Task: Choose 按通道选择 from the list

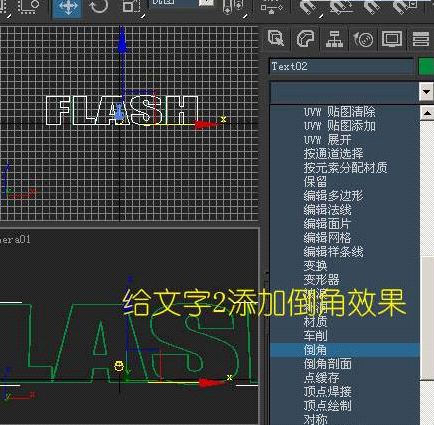Action: point(333,153)
